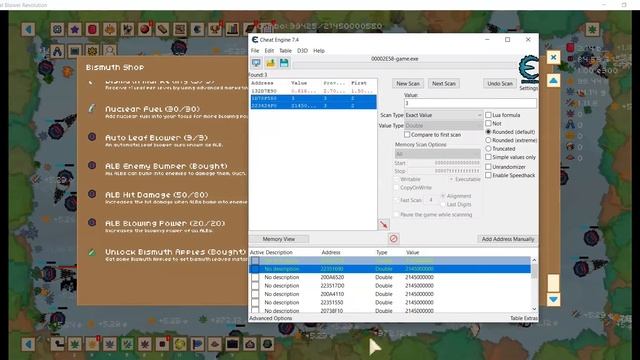Open the Memory Scan Options dropdown

pyautogui.click(x=437, y=153)
